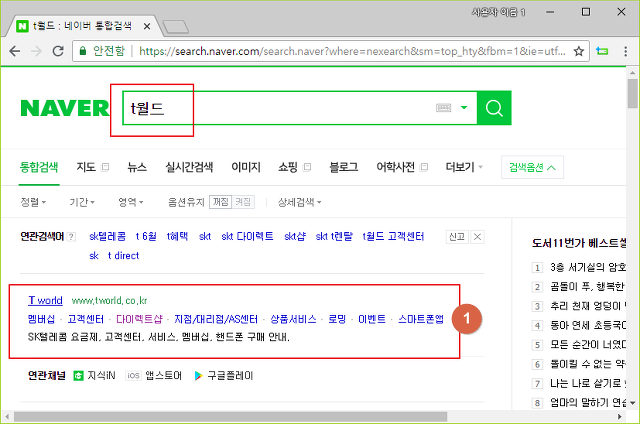640x424 pixels.
Task: Select the 이미지 tab
Action: pyautogui.click(x=246, y=167)
